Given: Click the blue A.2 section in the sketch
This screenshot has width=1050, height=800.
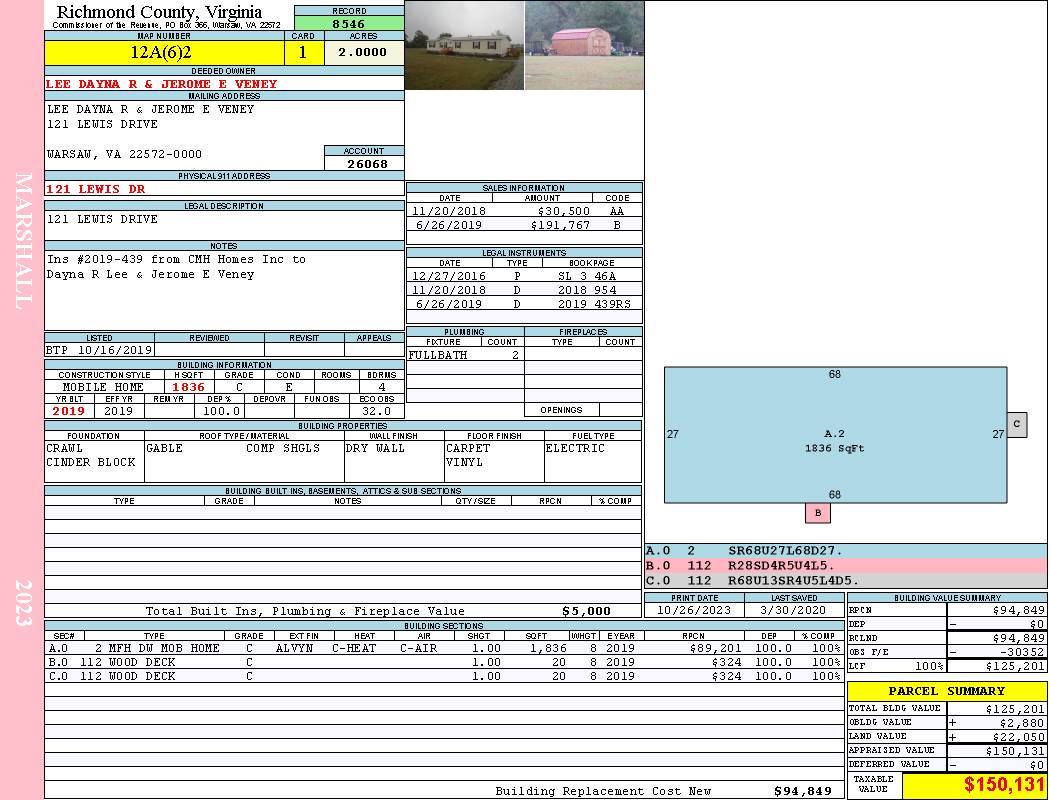Looking at the screenshot, I should coord(834,435).
